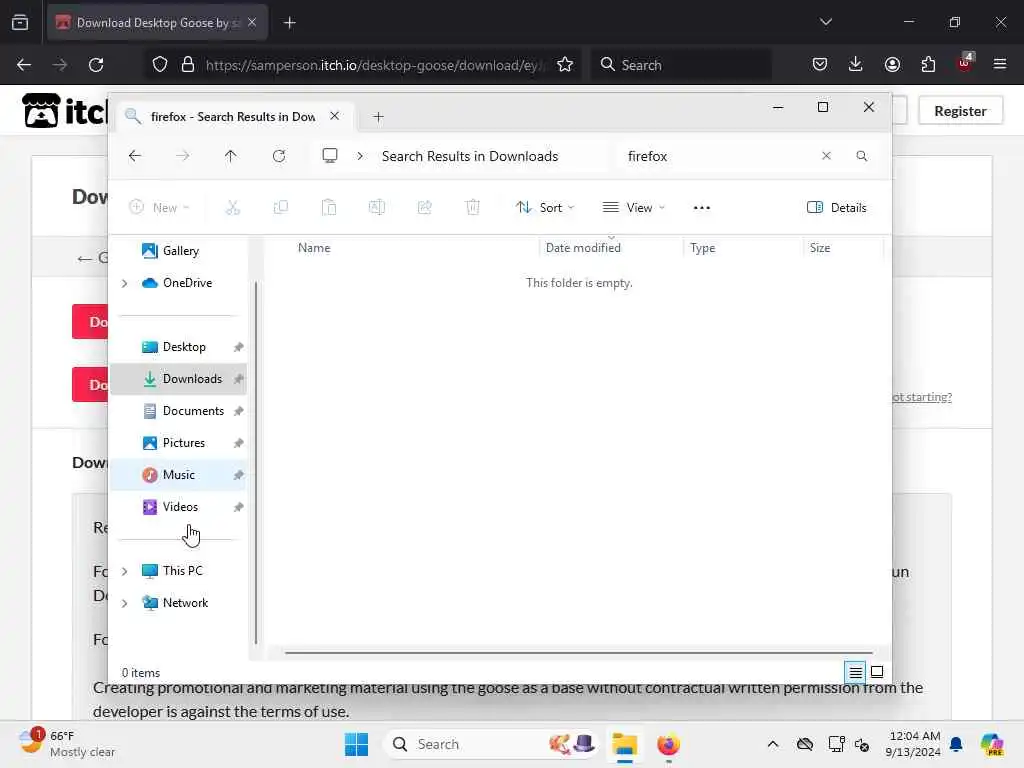Open Videos quick access folder
The width and height of the screenshot is (1024, 768).
click(178, 507)
